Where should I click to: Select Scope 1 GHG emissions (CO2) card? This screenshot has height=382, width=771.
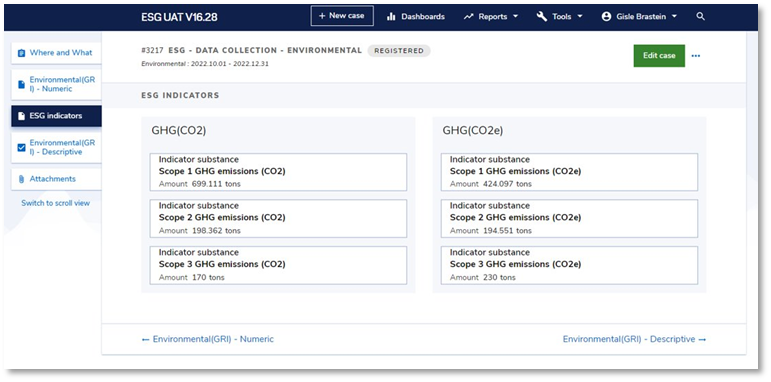(x=278, y=172)
